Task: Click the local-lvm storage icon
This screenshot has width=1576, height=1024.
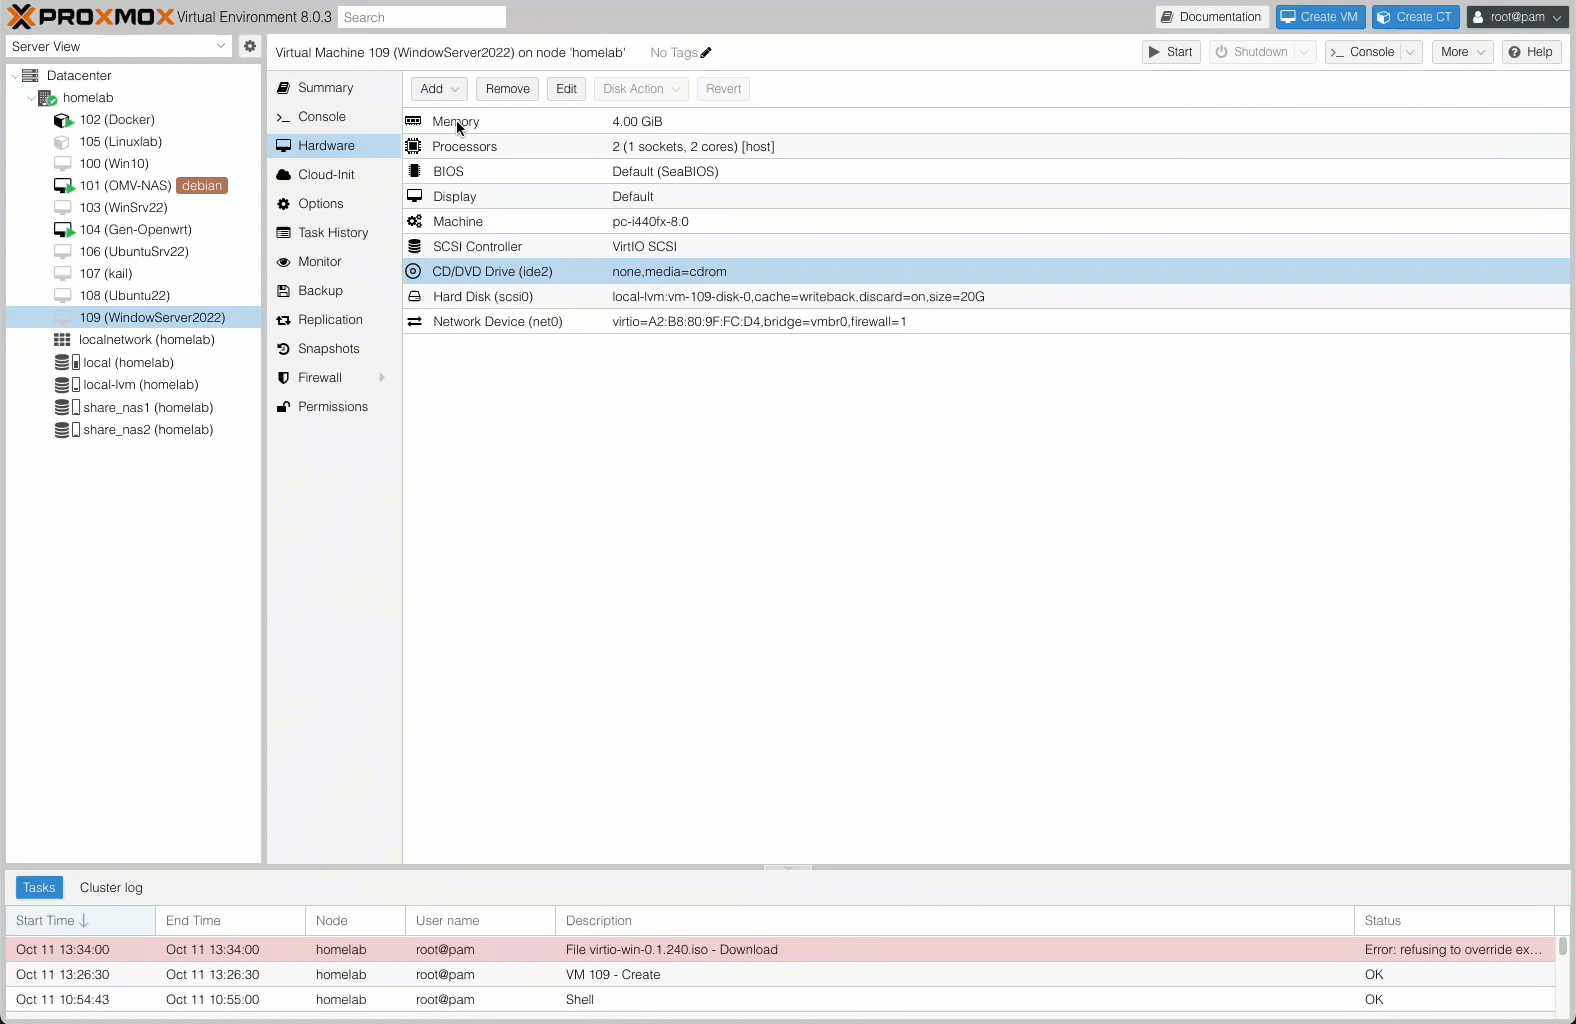Action: click(67, 385)
